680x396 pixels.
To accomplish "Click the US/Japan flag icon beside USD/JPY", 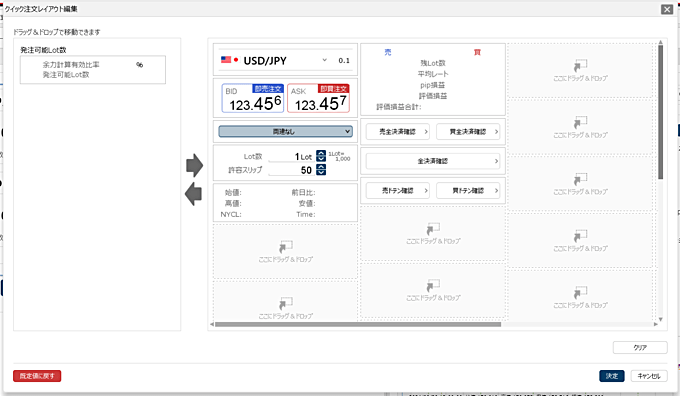I will tap(229, 60).
